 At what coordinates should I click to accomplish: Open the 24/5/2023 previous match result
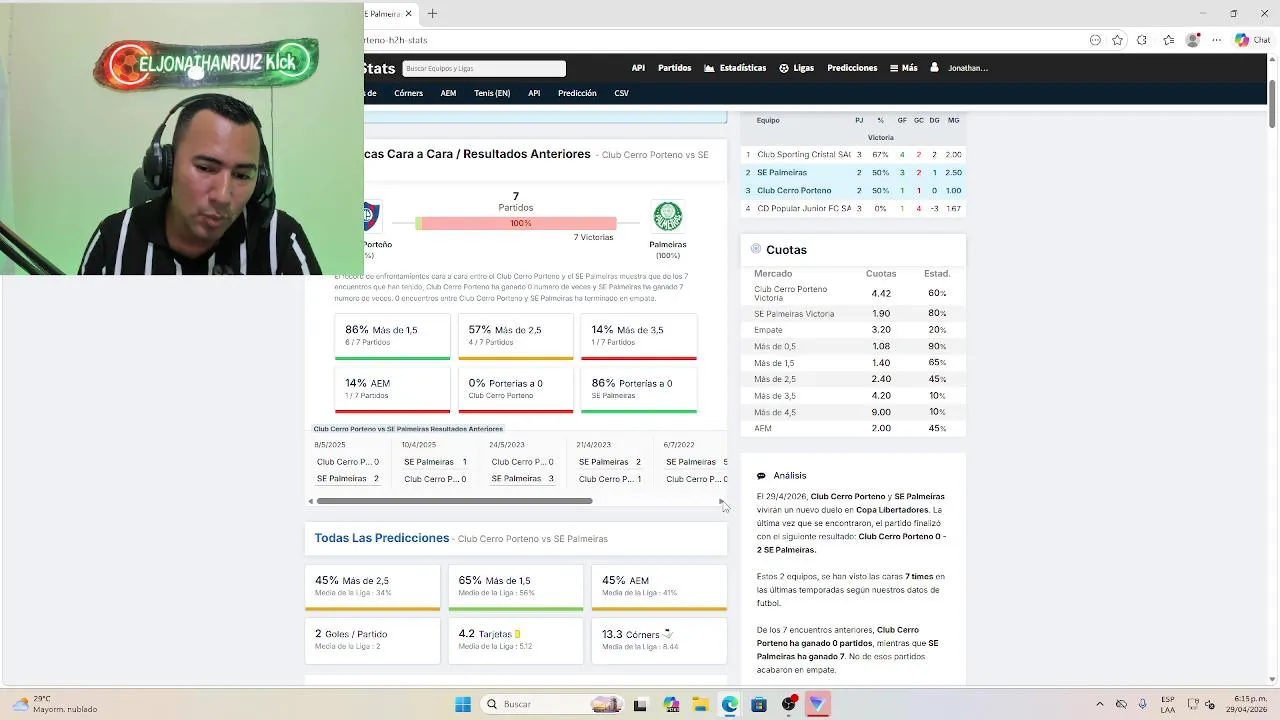point(522,462)
